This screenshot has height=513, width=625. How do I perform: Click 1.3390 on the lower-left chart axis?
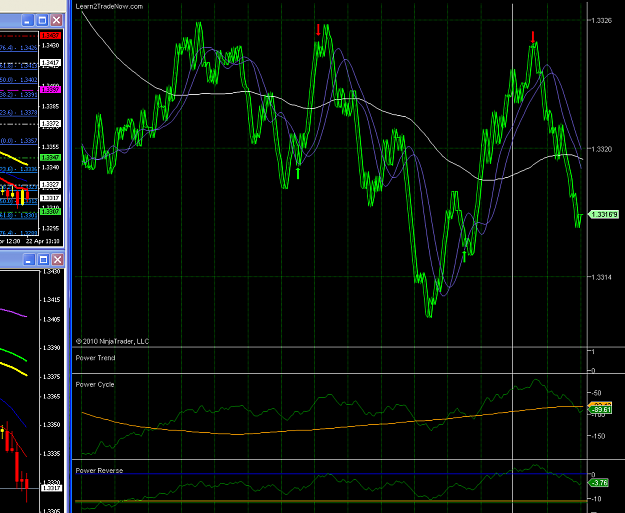(52, 348)
